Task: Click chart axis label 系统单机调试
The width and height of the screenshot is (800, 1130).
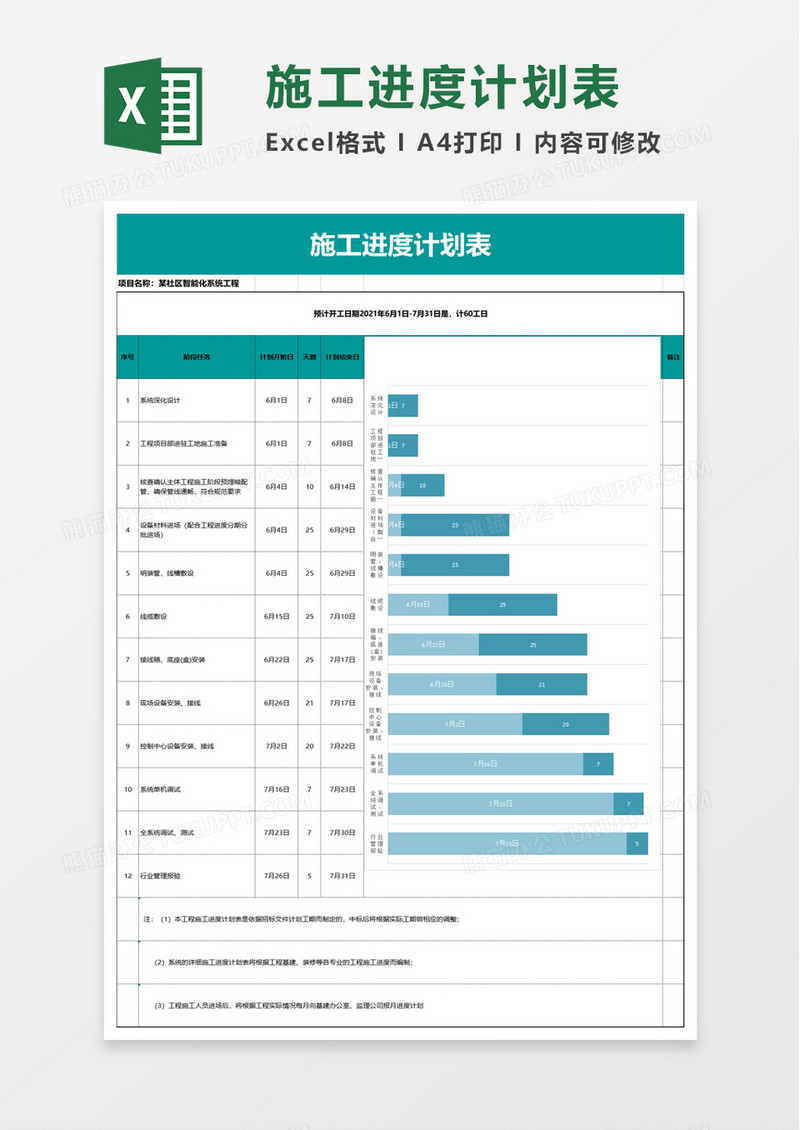Action: (376, 764)
